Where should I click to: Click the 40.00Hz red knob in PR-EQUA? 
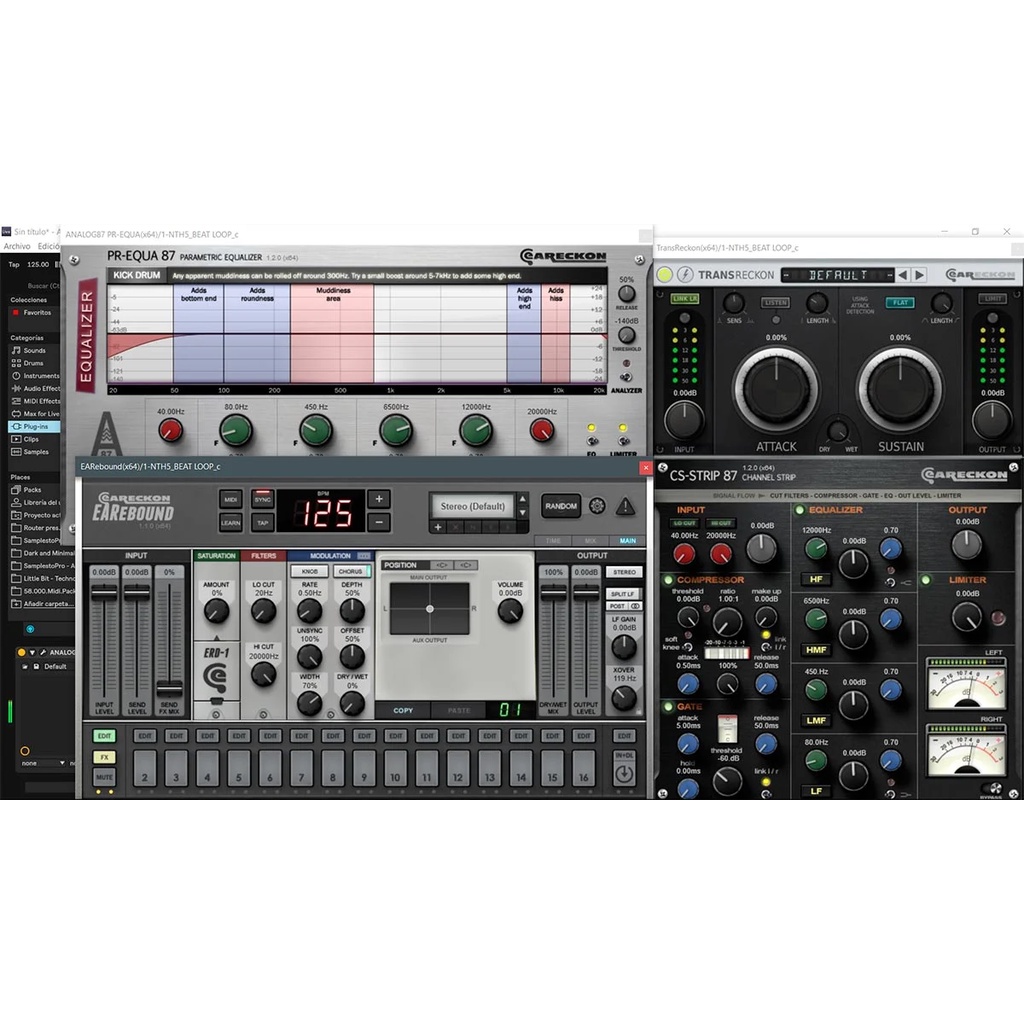tap(170, 430)
